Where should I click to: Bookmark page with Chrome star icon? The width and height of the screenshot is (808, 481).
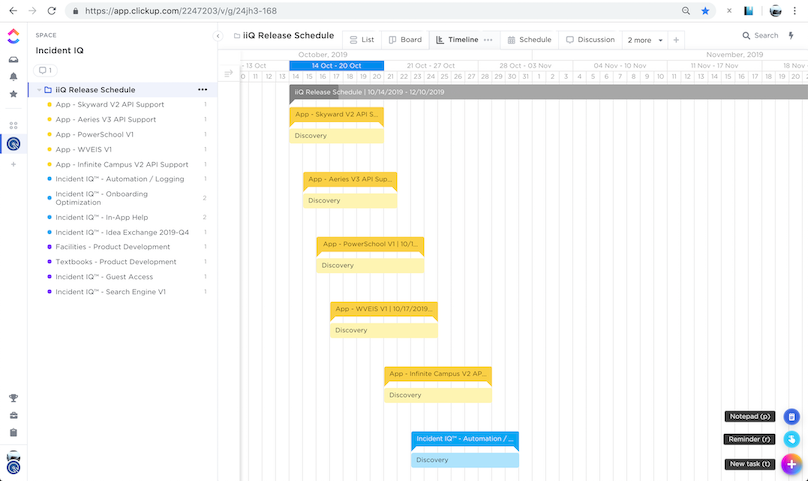coord(706,11)
